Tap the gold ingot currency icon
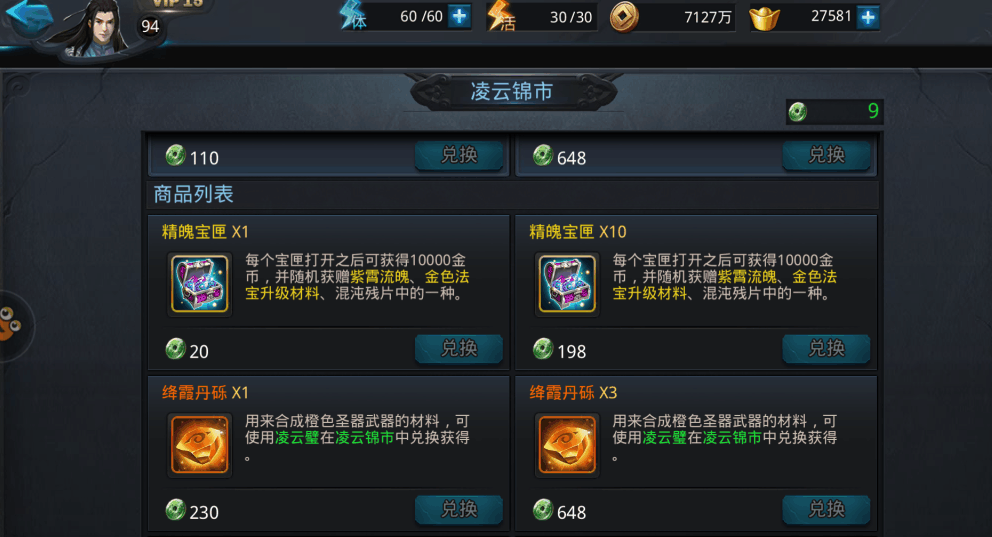The height and width of the screenshot is (537, 992). click(x=765, y=18)
